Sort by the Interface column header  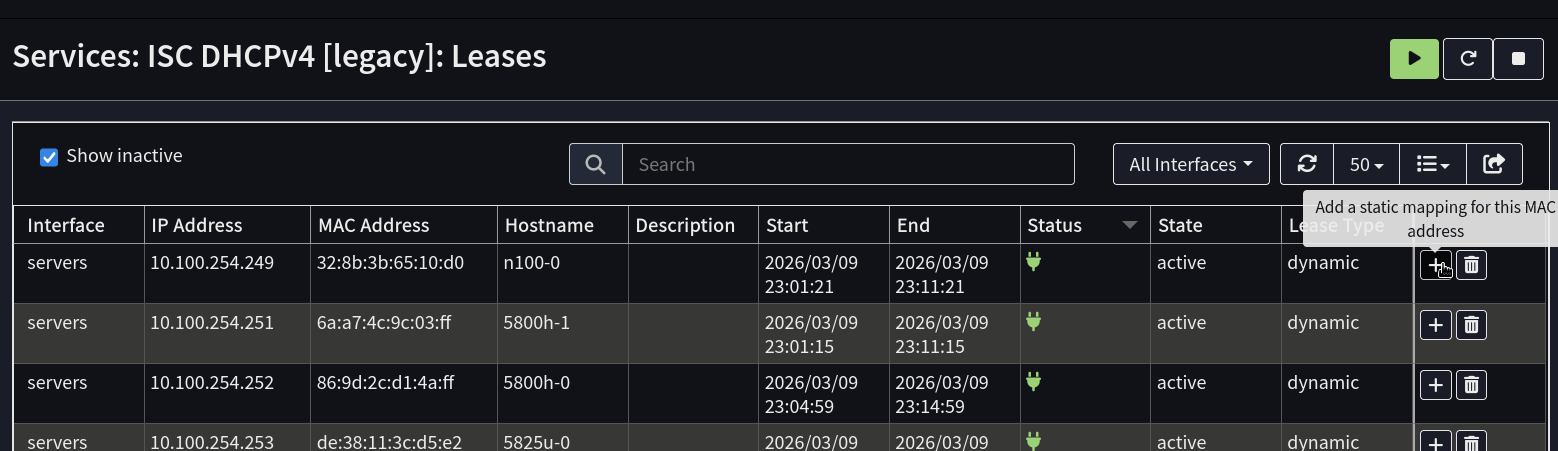[x=79, y=225]
